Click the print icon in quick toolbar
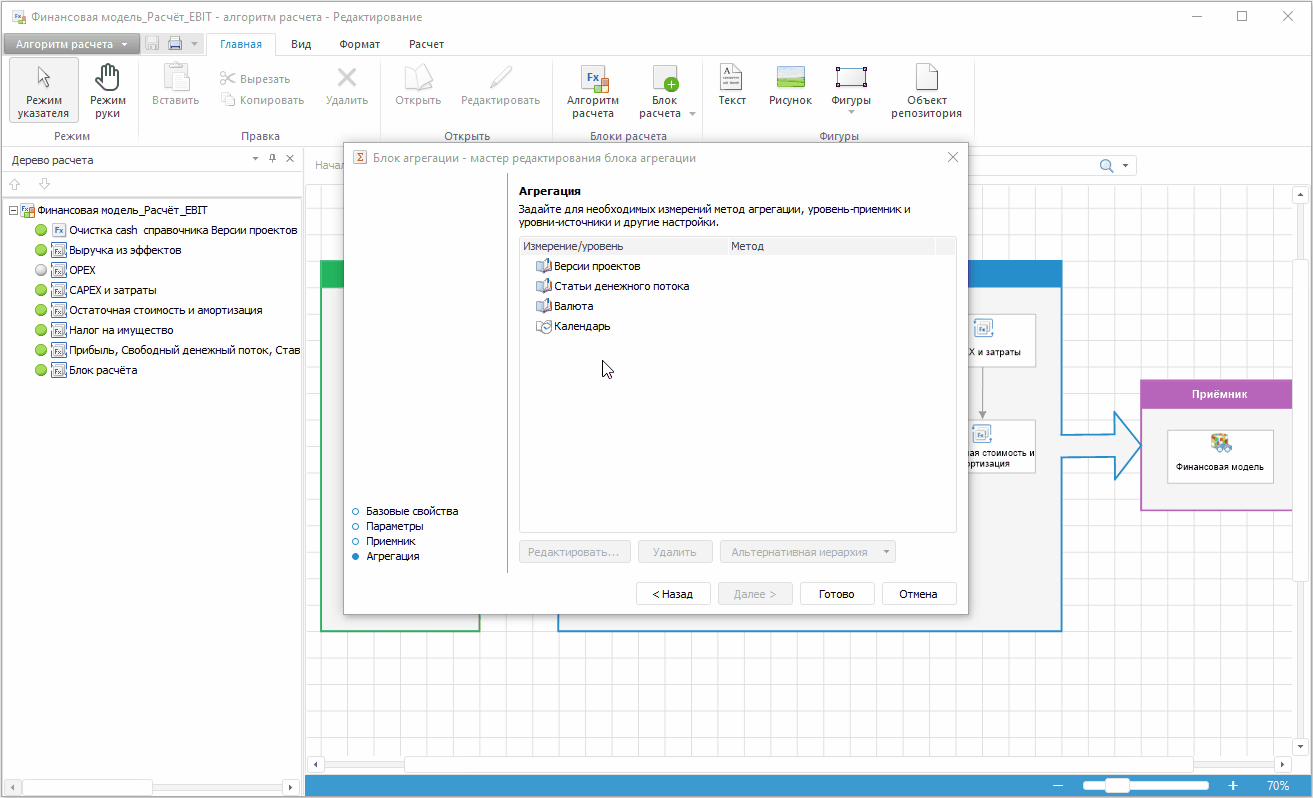The width and height of the screenshot is (1313, 798). (175, 44)
